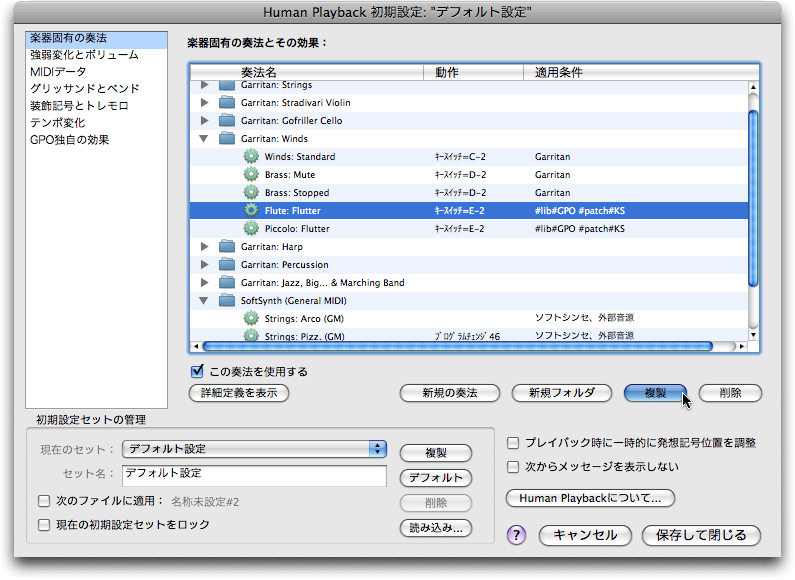Click Human Playbackについて... button
795x580 pixels.
[x=590, y=498]
